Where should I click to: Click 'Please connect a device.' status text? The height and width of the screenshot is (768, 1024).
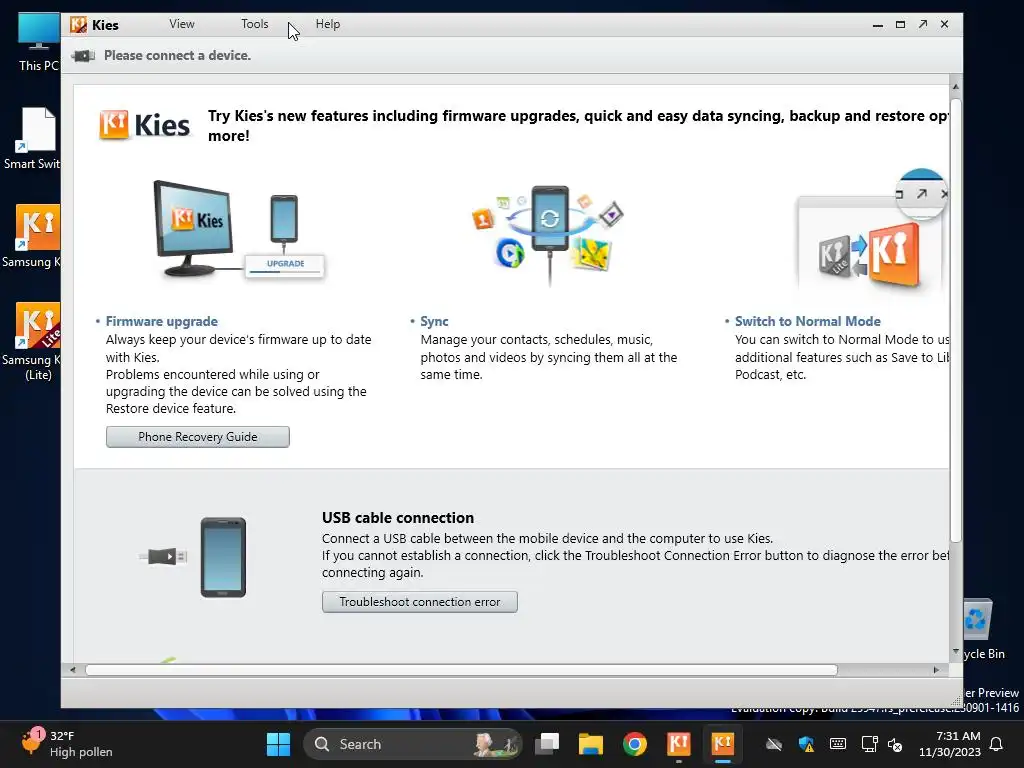[x=177, y=56]
